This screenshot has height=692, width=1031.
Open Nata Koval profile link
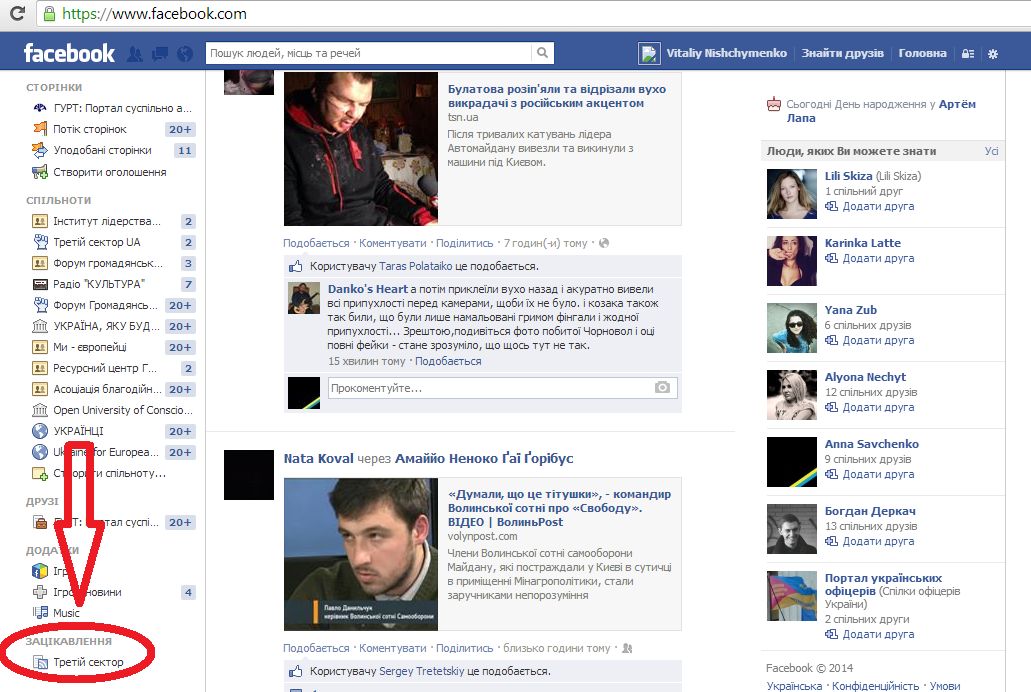coord(318,458)
